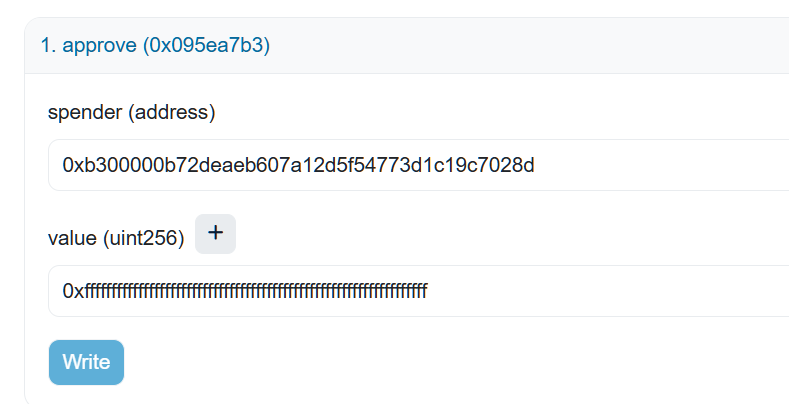
Task: Click the "1." number in the header
Action: click(x=48, y=46)
